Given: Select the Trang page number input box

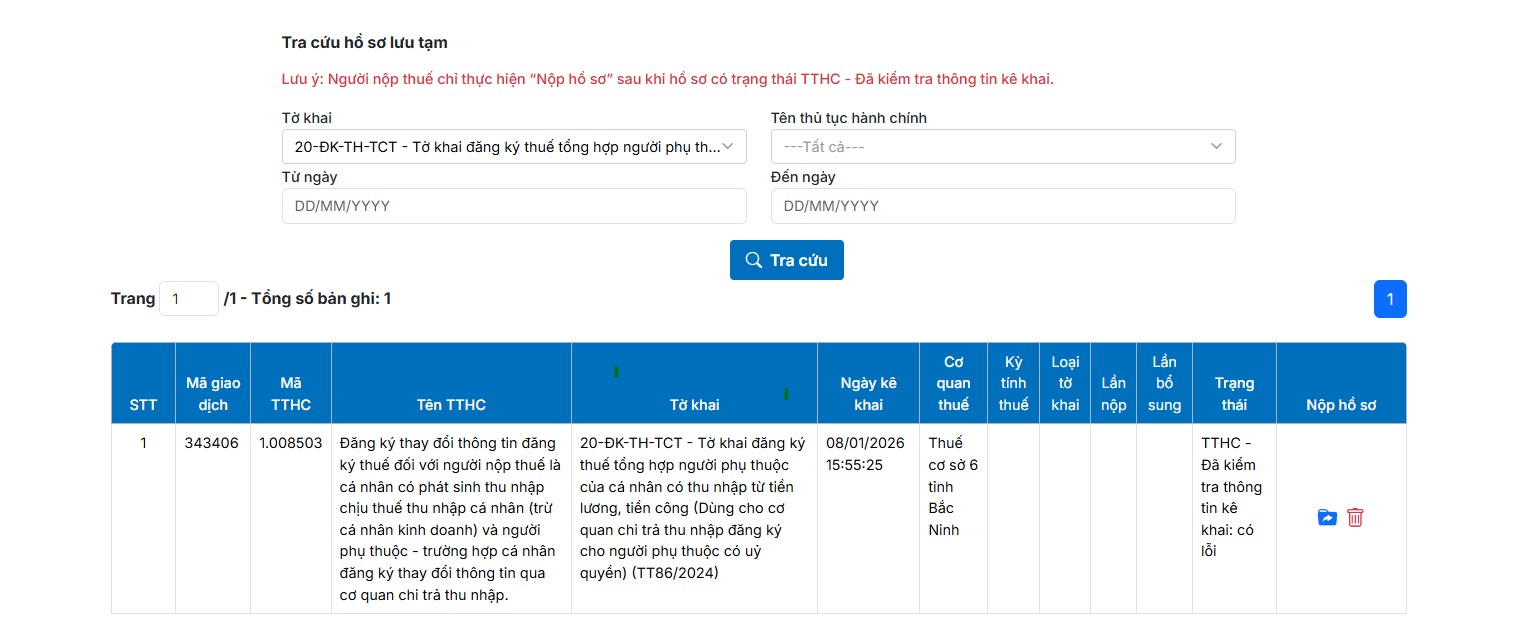Looking at the screenshot, I should pyautogui.click(x=188, y=299).
